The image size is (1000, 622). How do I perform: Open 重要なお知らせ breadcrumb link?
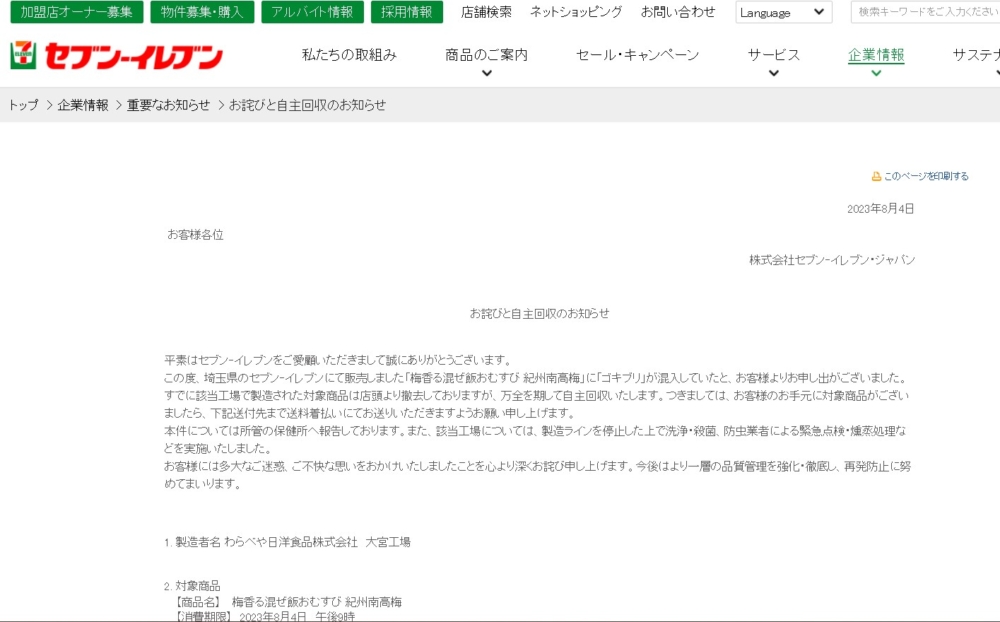coord(168,105)
